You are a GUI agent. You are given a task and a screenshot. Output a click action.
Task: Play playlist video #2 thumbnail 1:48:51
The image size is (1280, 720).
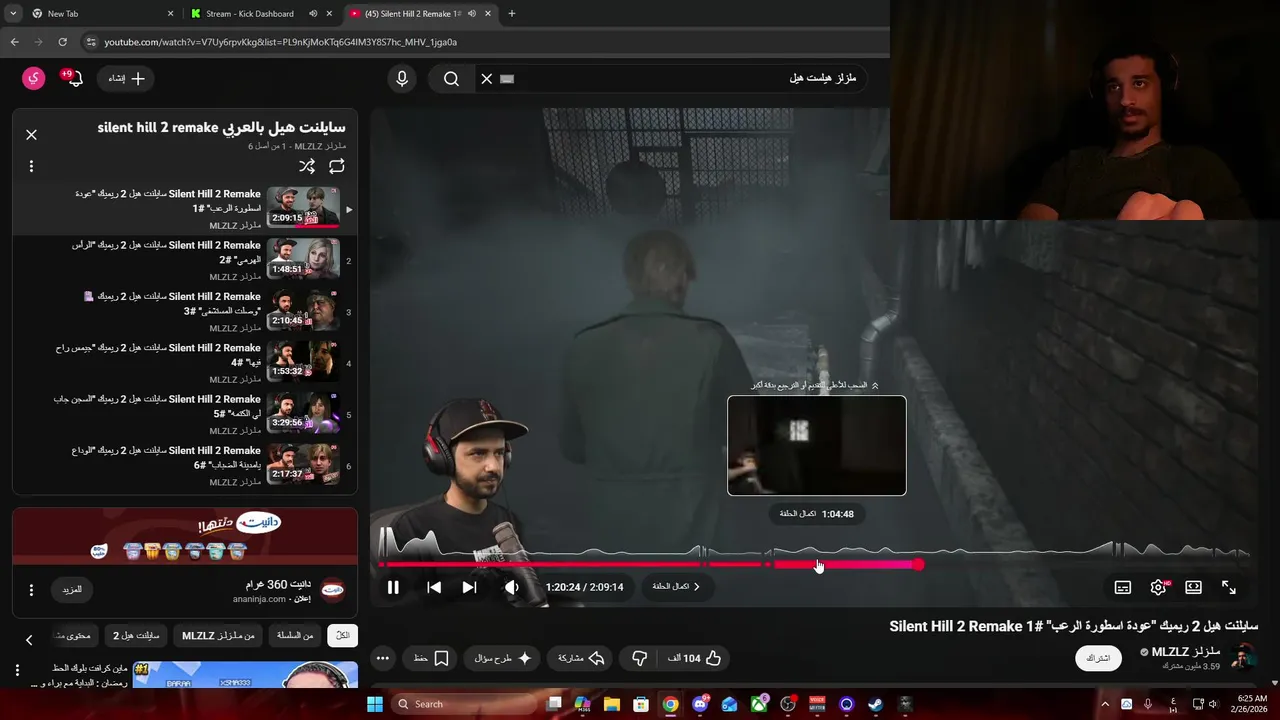303,258
